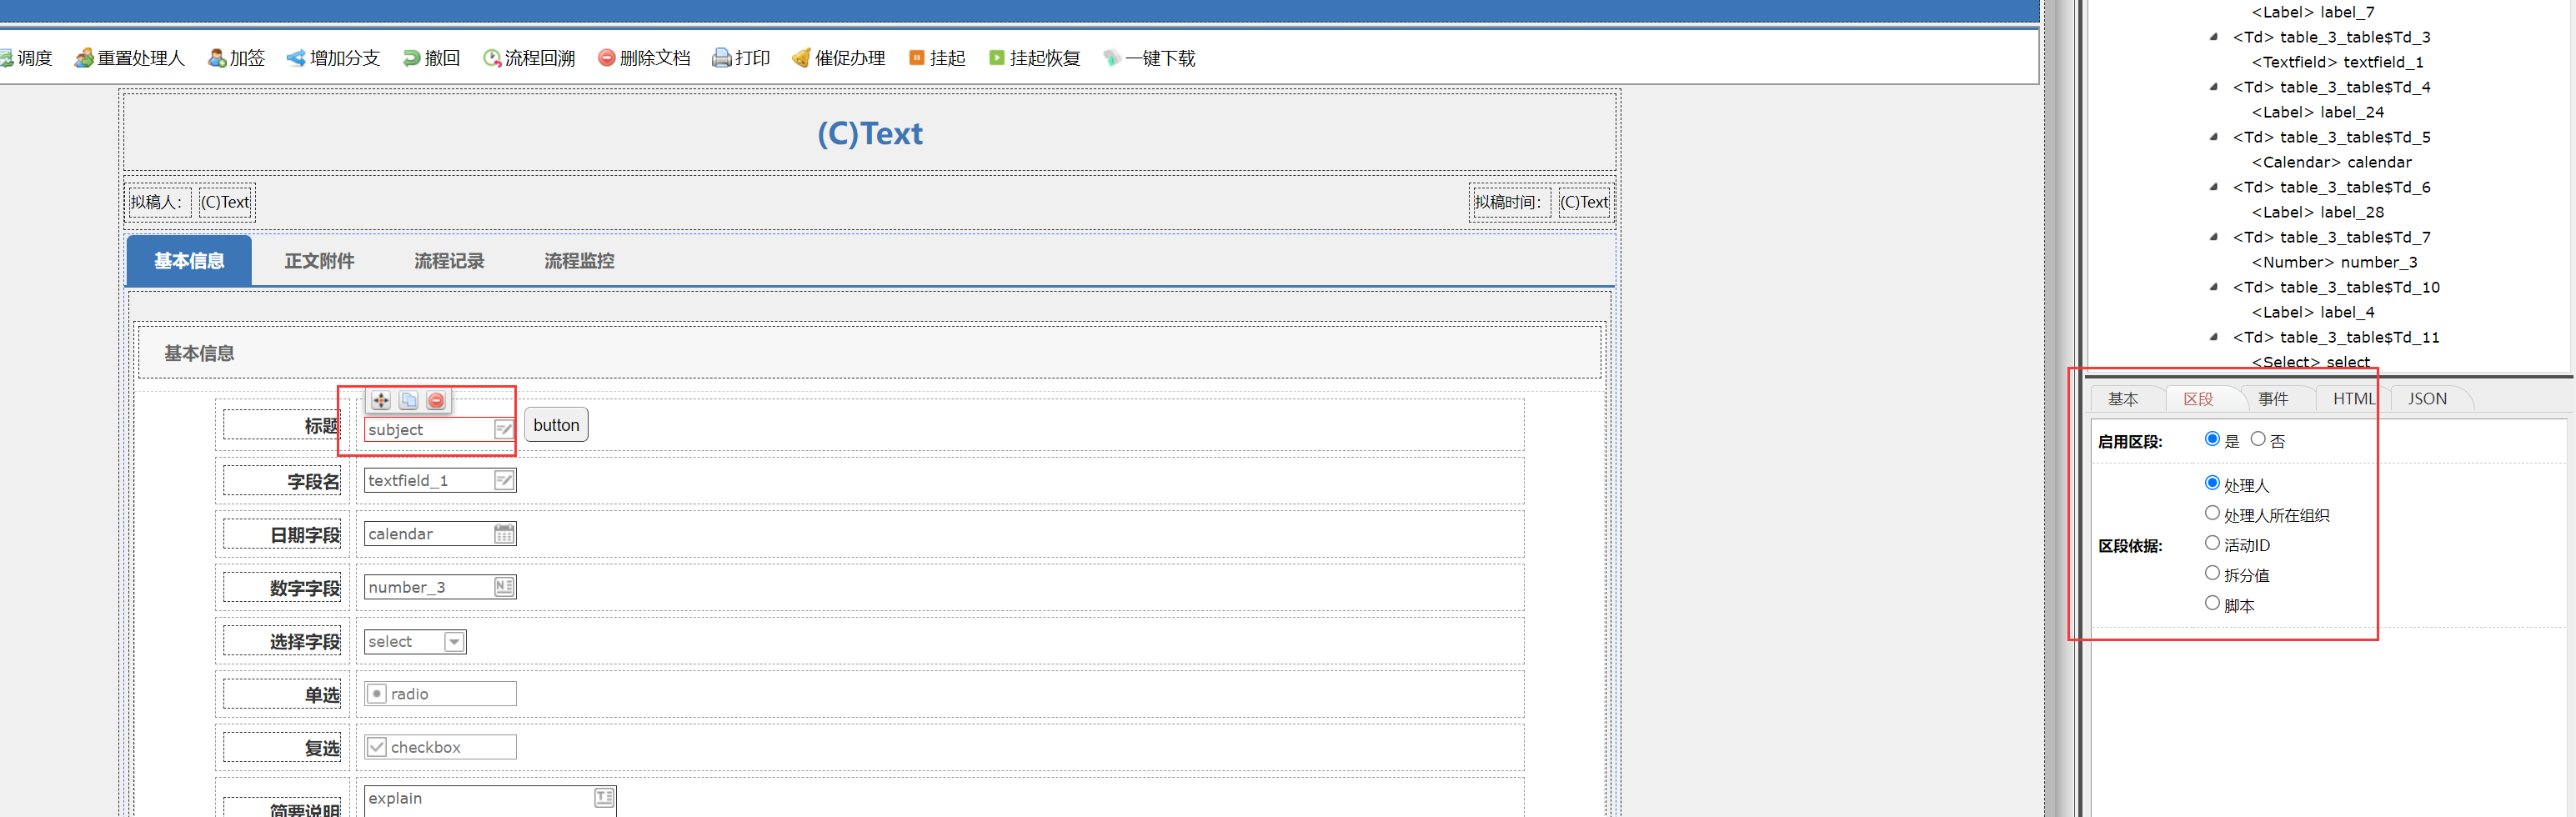Choose 活动ID as 区段依据

tap(2212, 543)
